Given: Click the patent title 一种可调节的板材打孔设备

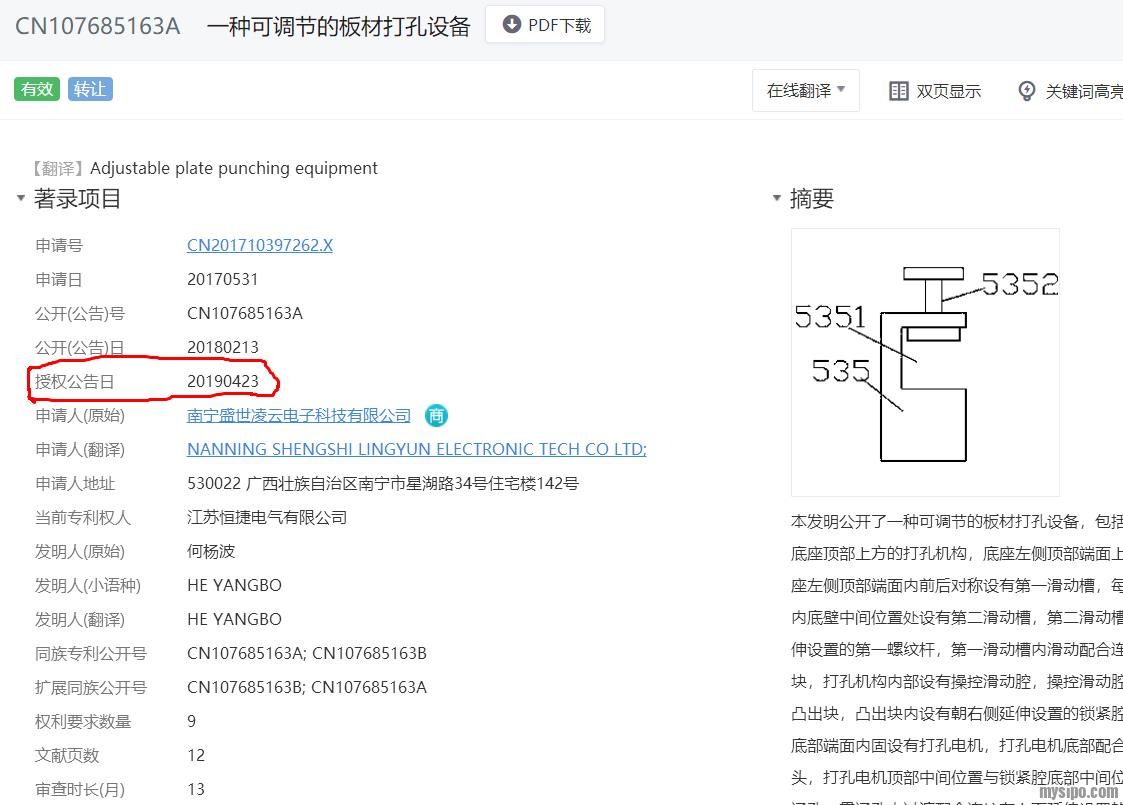Looking at the screenshot, I should pyautogui.click(x=338, y=26).
